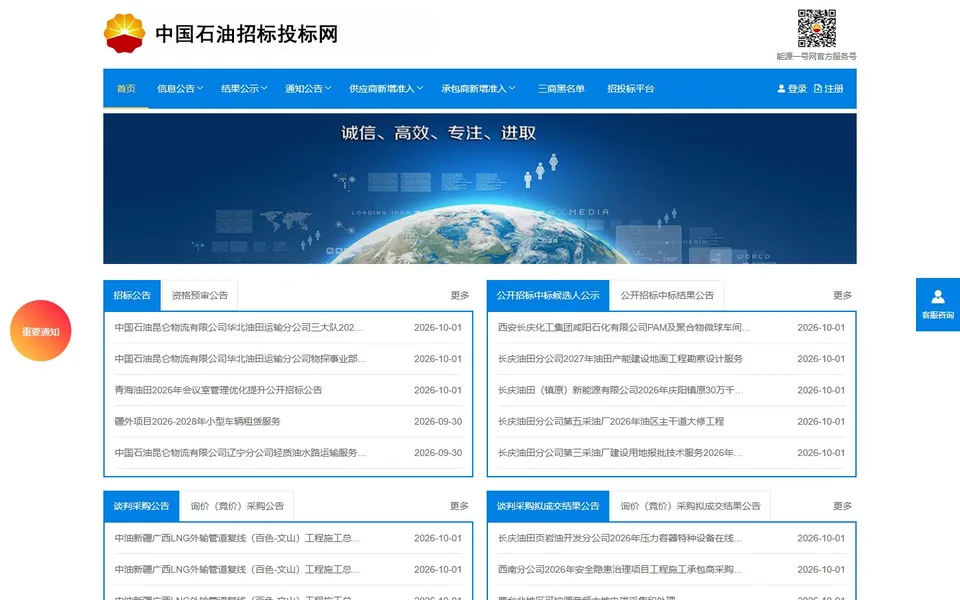This screenshot has height=600, width=960.
Task: Expand the 承包商新增准入 dropdown menu
Action: click(478, 89)
